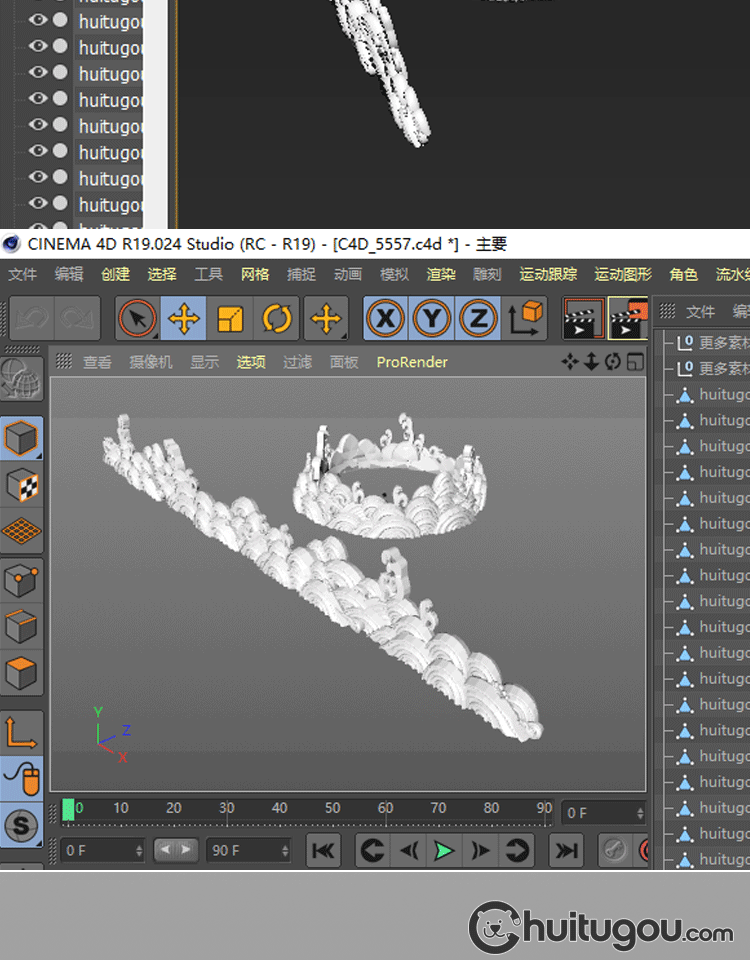Activate the Scale tool
The image size is (750, 960).
(x=230, y=319)
